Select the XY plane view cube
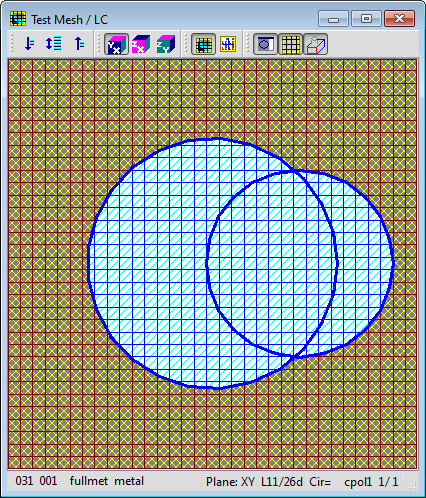 [116, 44]
